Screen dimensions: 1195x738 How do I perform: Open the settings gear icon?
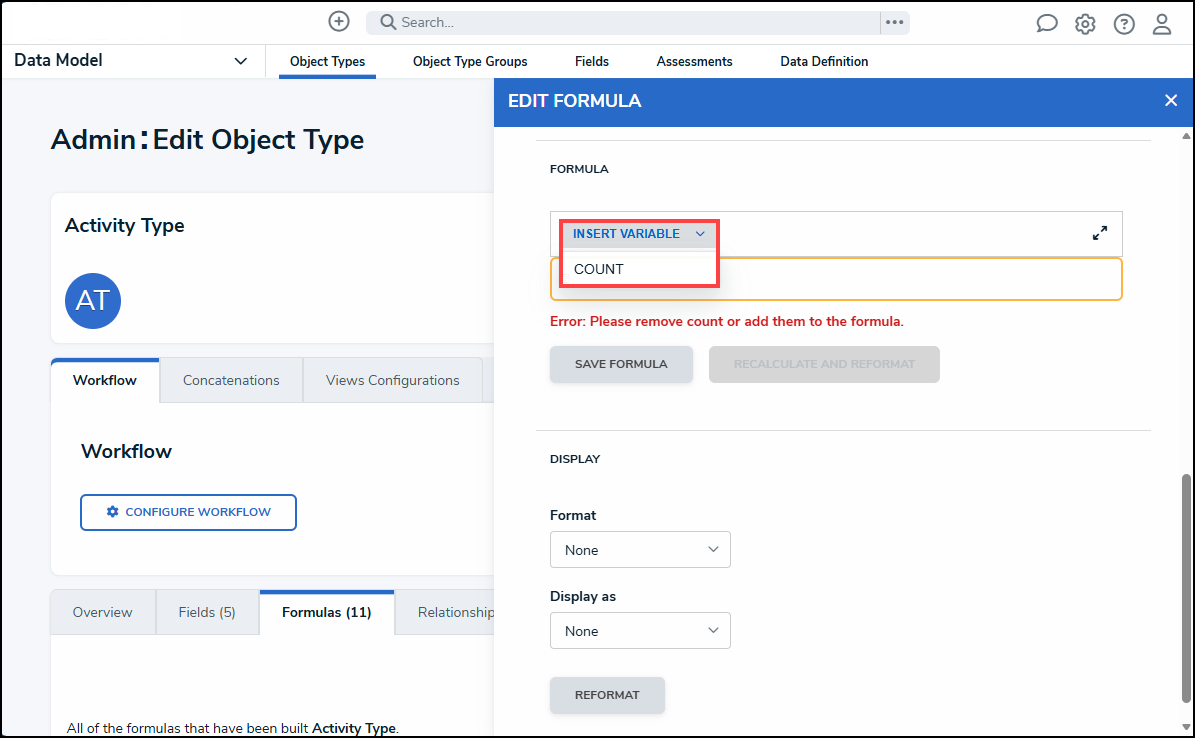[x=1085, y=23]
